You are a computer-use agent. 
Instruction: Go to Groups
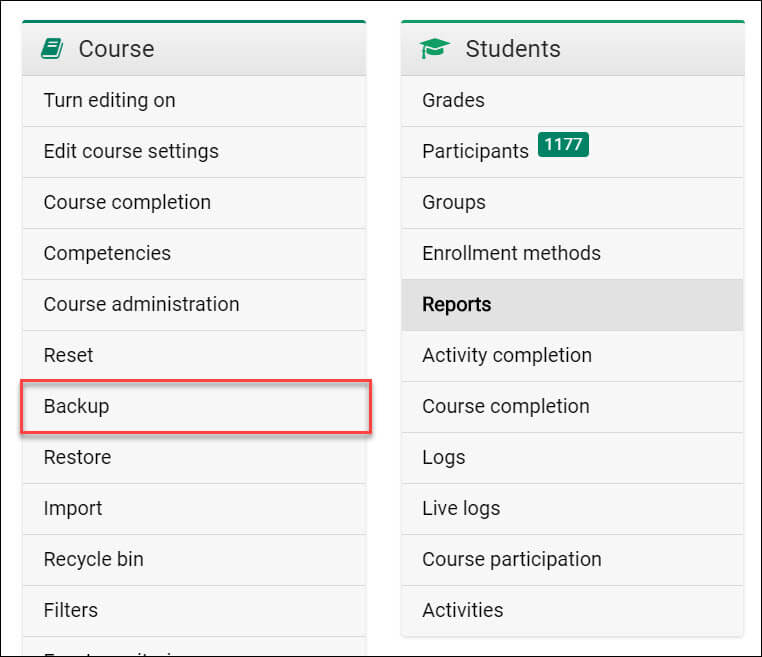coord(572,203)
